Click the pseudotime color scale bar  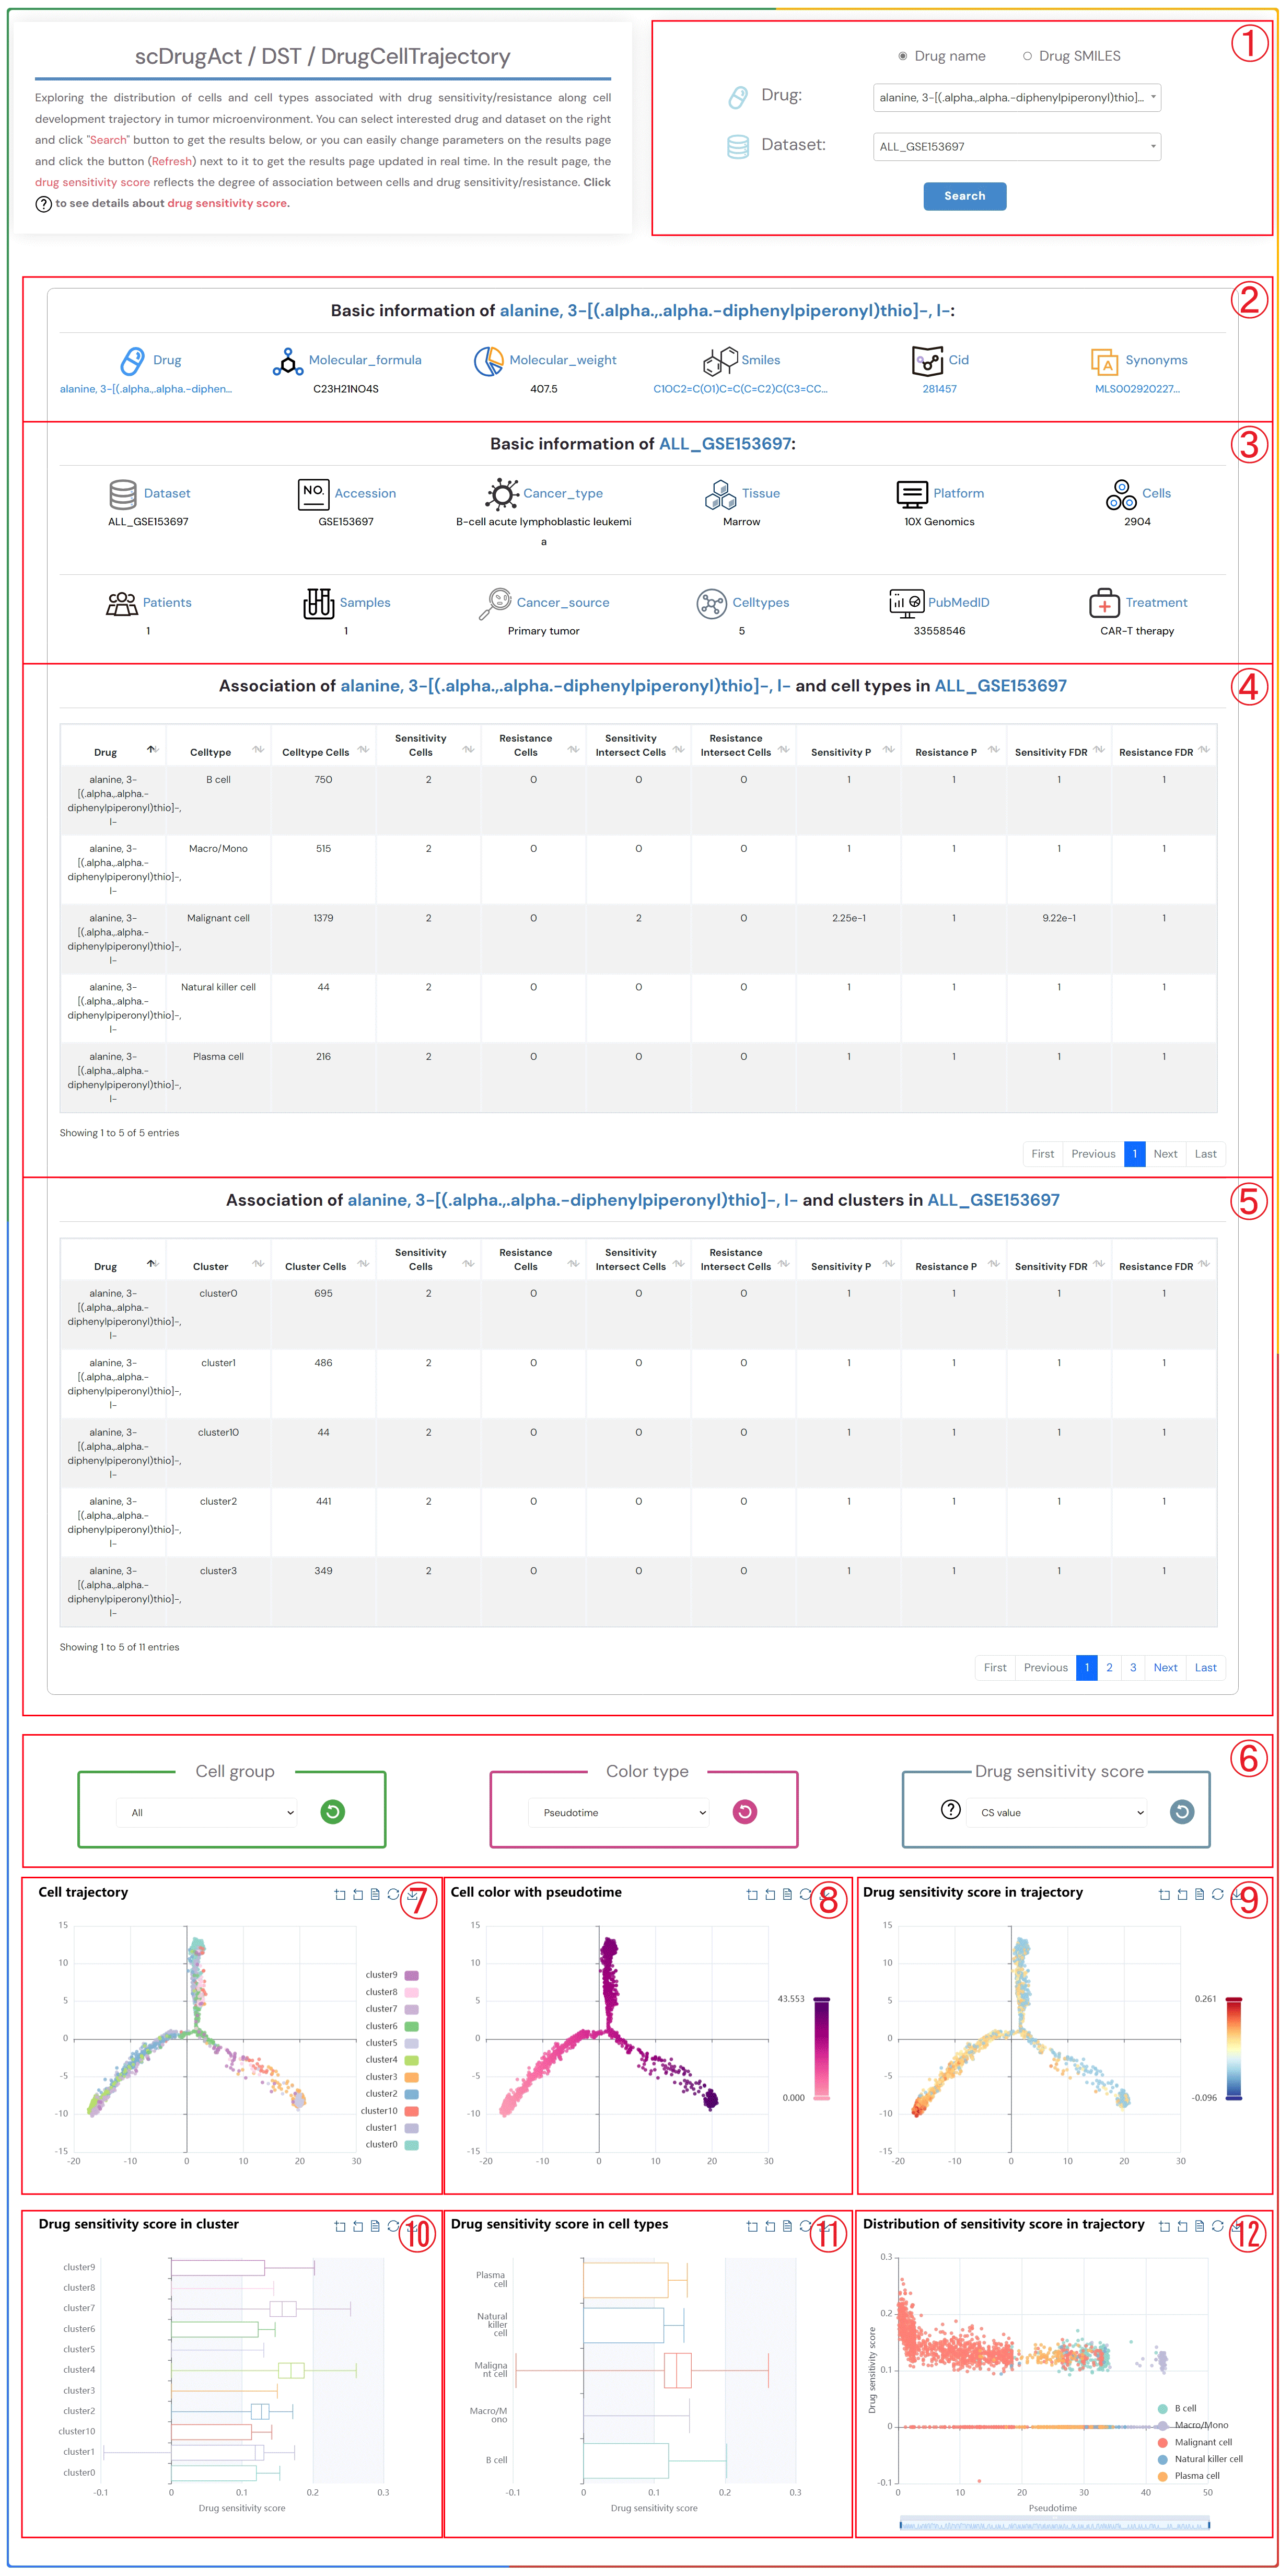click(821, 2048)
